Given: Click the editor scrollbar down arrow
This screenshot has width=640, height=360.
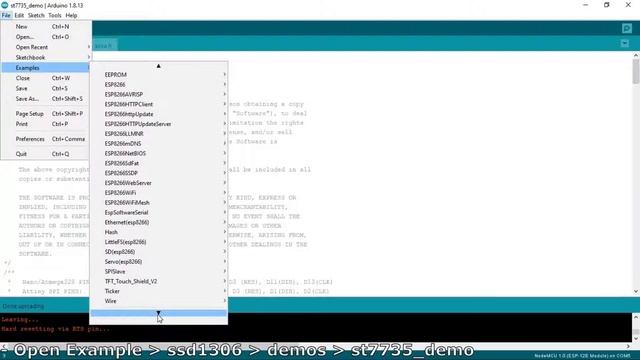Looking at the screenshot, I should tap(636, 291).
